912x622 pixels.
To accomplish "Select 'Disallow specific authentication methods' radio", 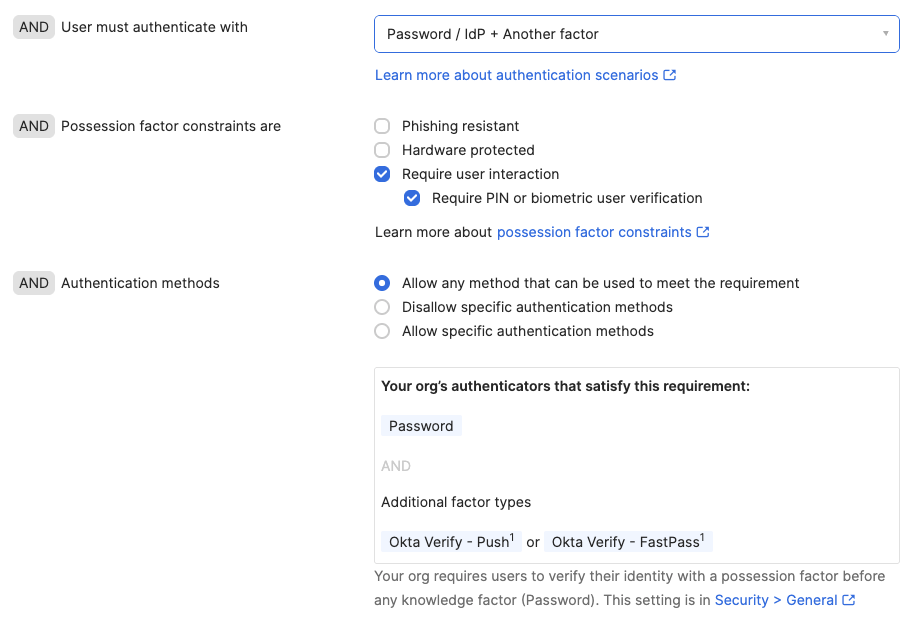I will tap(382, 307).
